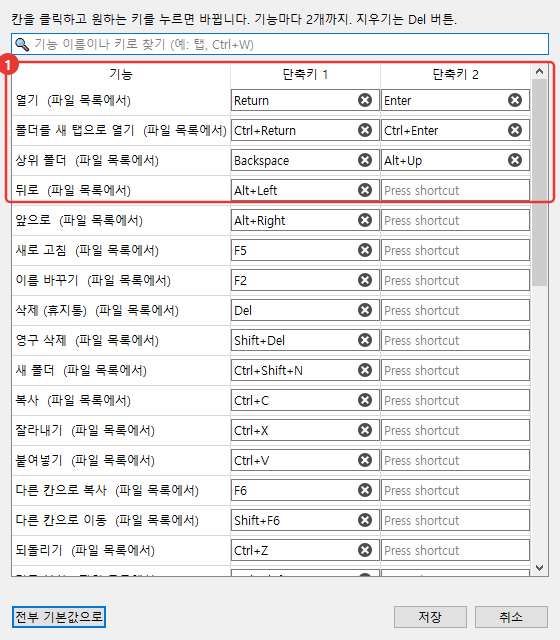Select empty 단축키 2 field for 삭제 (휴지통)
This screenshot has width=560, height=640.
455,310
